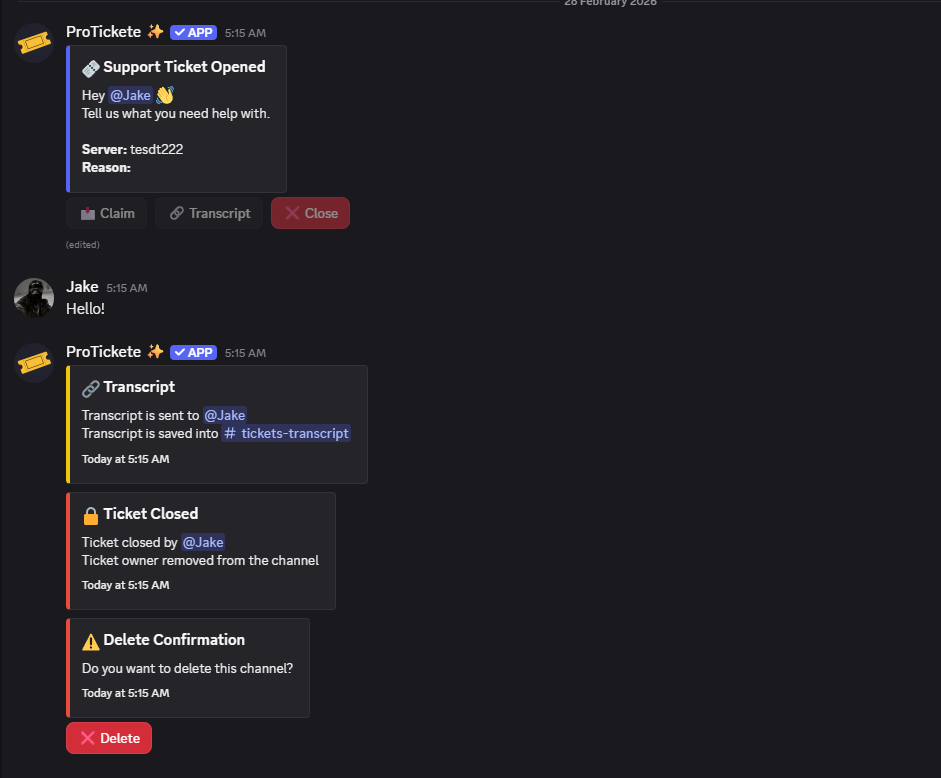Open the ticket Transcript button
941x778 pixels.
tap(209, 213)
